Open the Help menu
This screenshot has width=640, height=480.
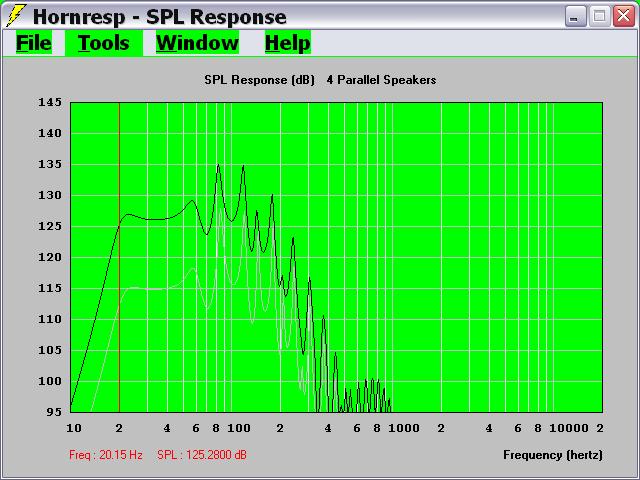tap(288, 43)
